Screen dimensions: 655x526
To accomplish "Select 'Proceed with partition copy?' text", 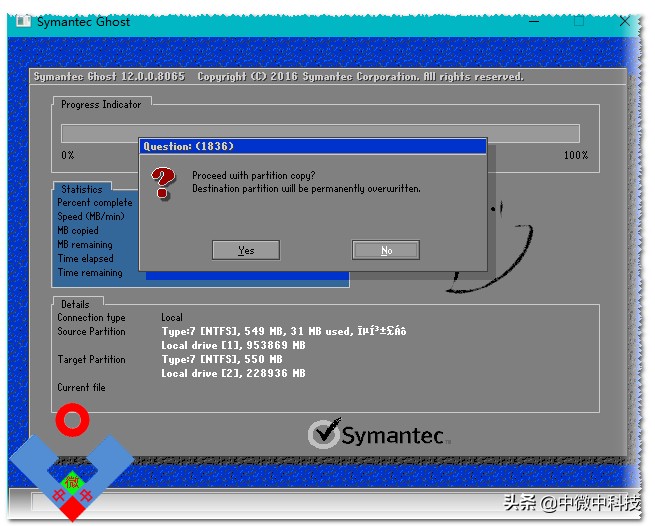I will click(x=254, y=175).
